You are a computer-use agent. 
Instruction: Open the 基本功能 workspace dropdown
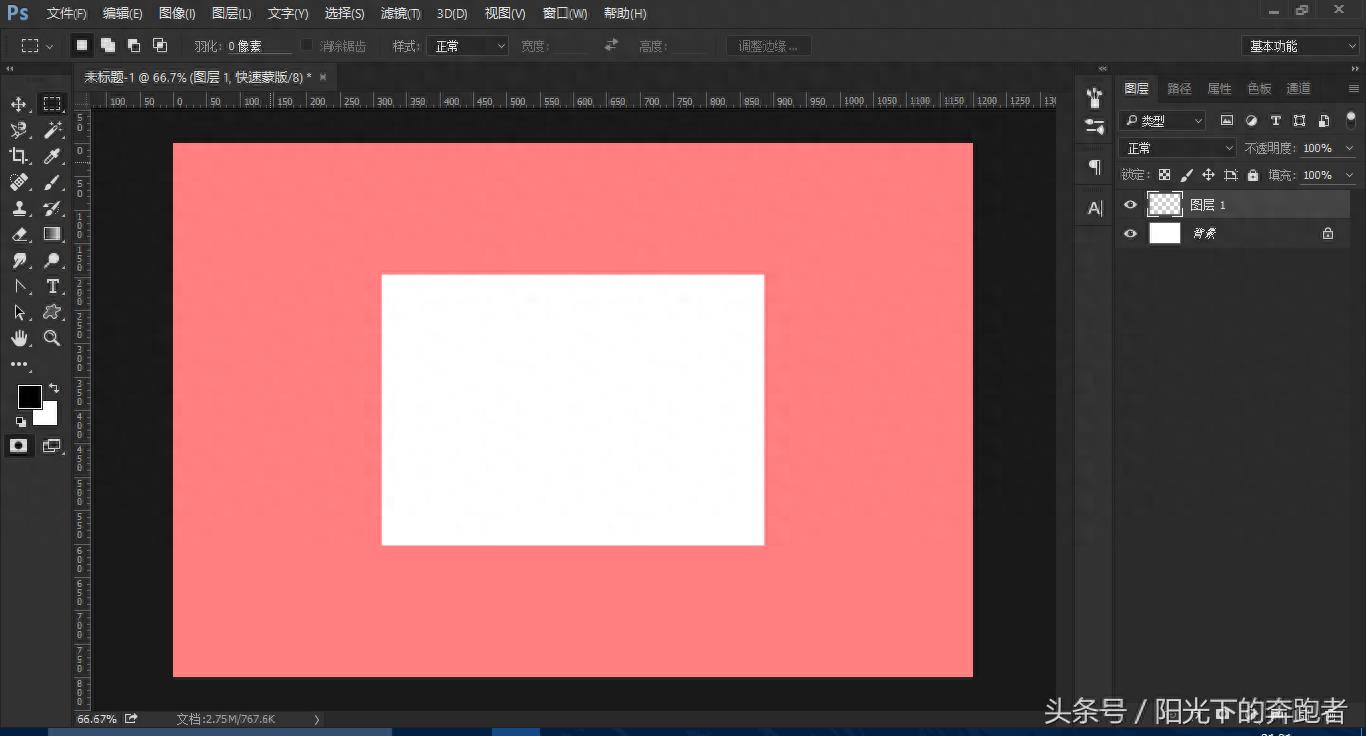(1300, 46)
